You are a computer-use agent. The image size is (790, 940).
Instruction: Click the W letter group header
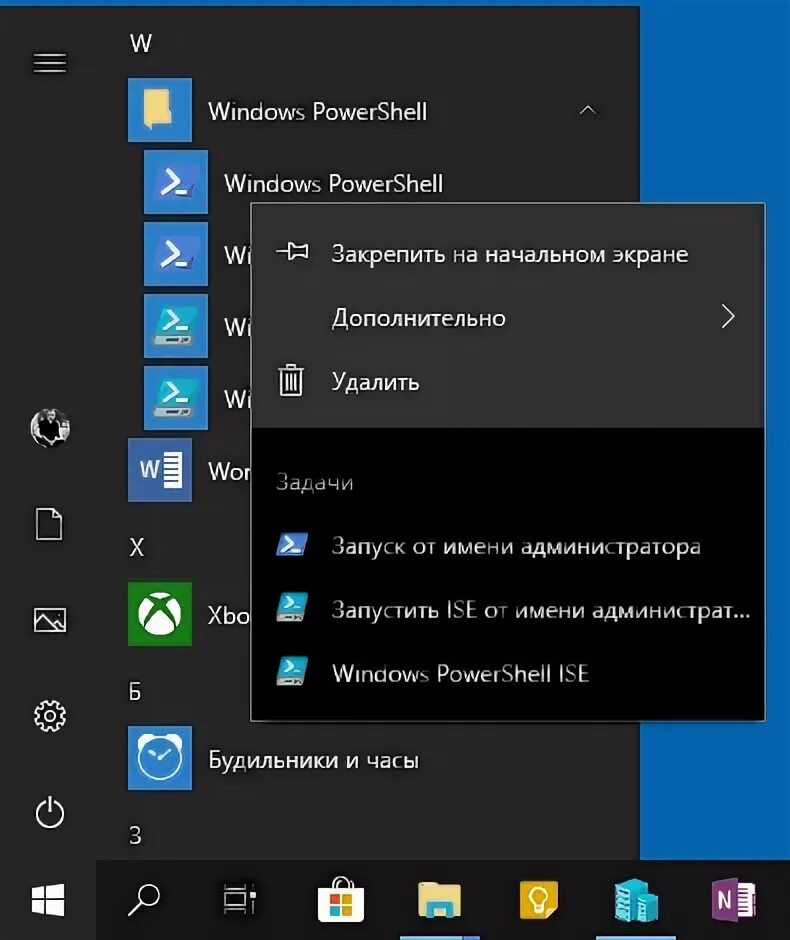(x=141, y=43)
